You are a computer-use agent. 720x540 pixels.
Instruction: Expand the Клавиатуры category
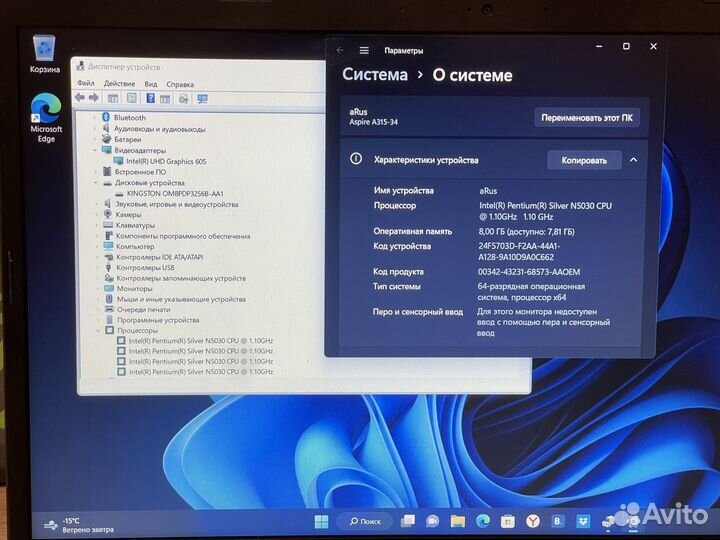(97, 225)
